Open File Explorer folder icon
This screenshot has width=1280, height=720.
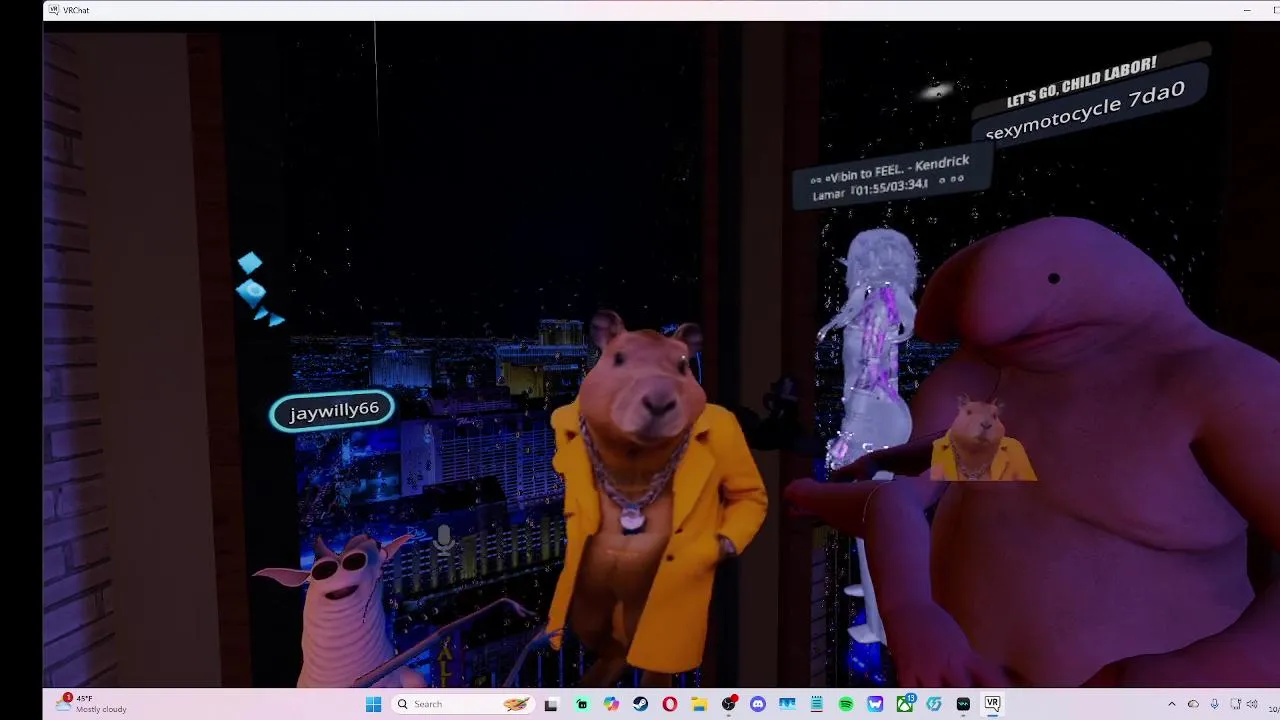point(699,704)
